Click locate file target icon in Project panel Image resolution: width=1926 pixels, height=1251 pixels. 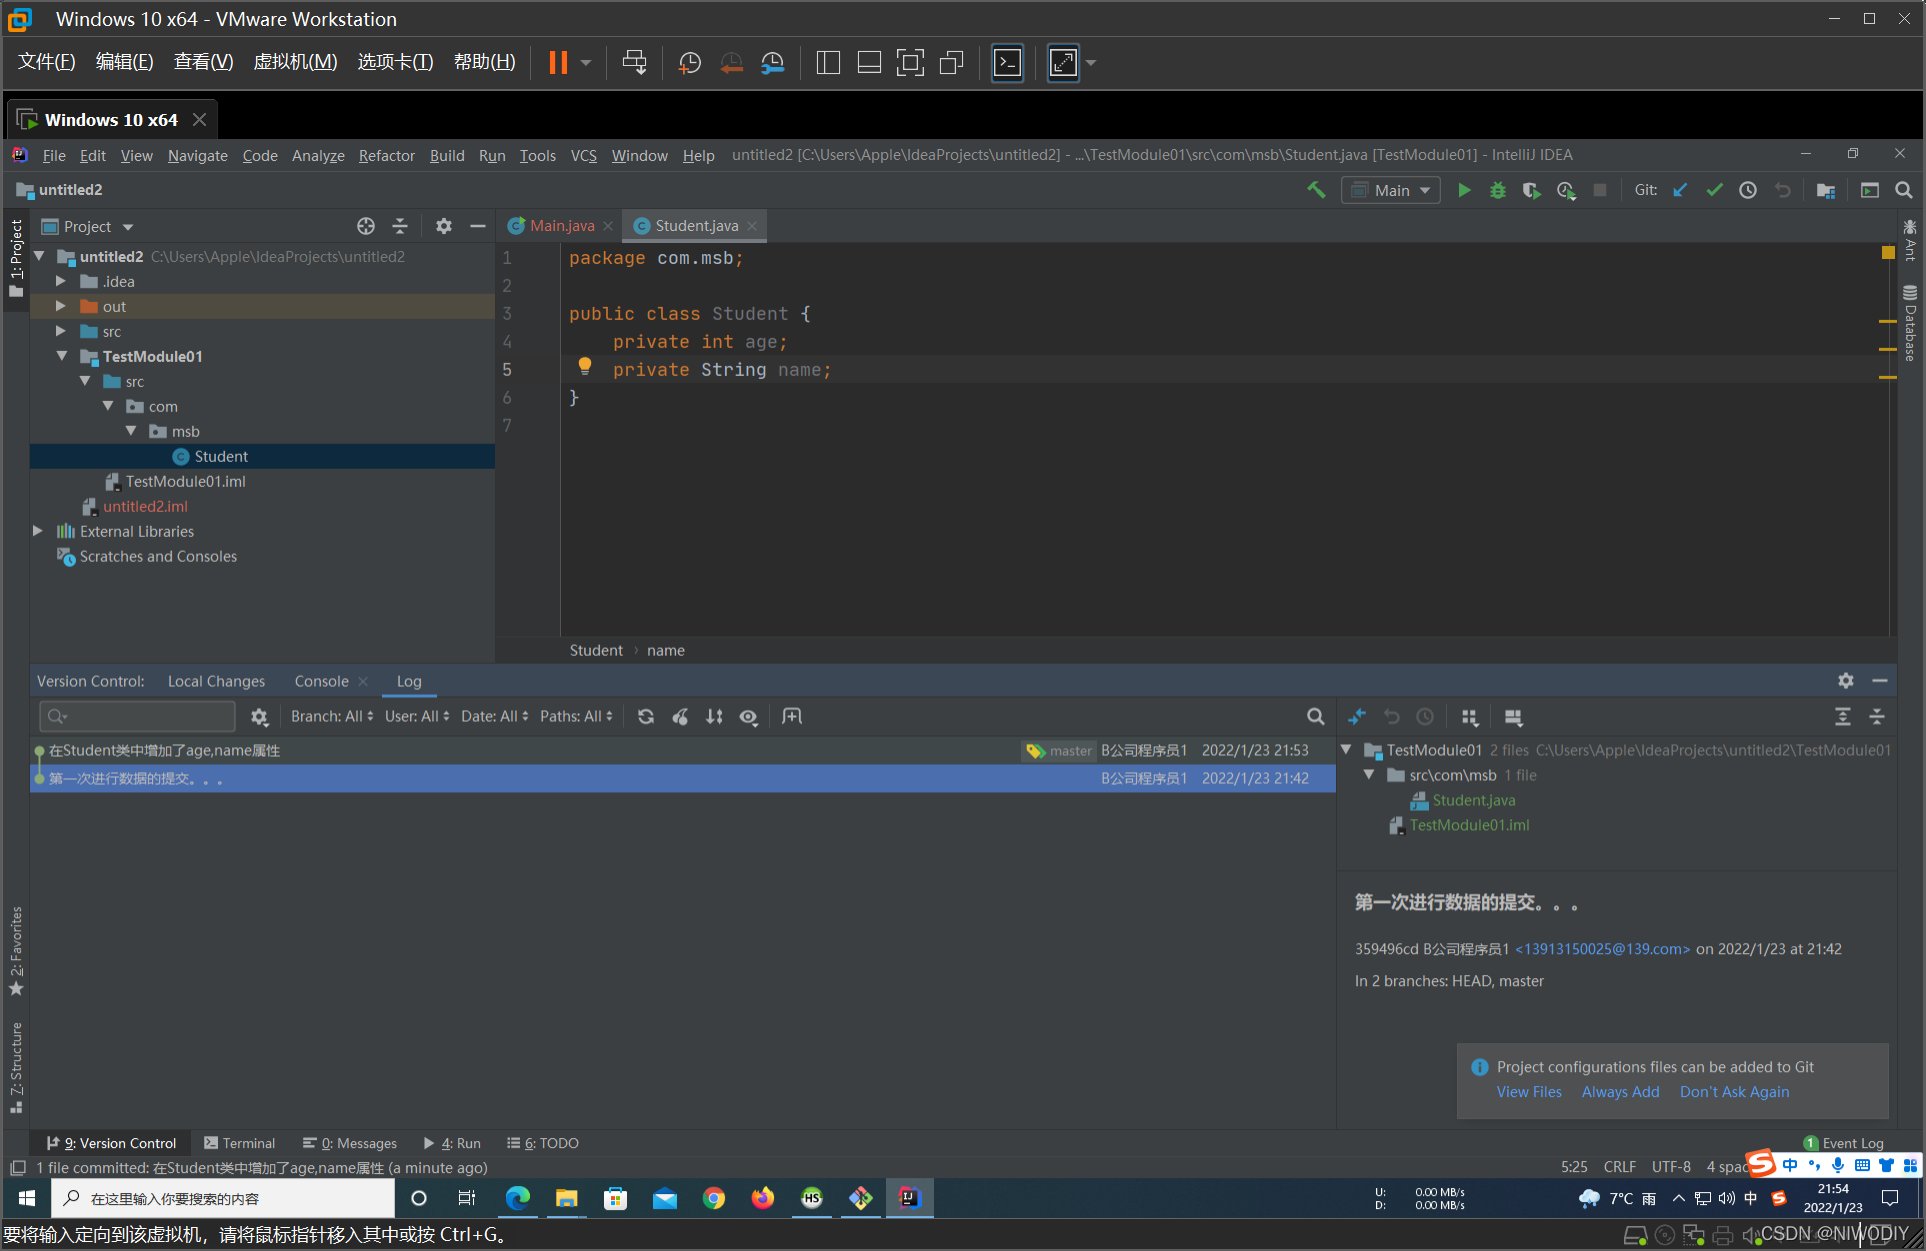point(366,226)
